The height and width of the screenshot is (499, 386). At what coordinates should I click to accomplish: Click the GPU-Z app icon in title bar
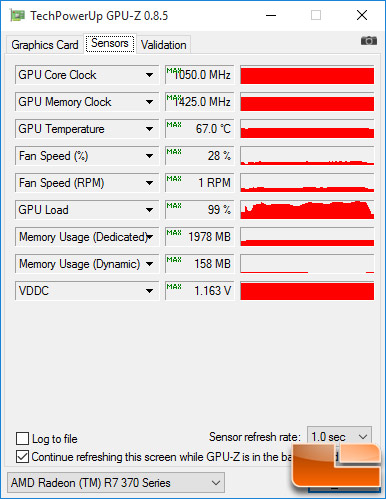pyautogui.click(x=17, y=15)
